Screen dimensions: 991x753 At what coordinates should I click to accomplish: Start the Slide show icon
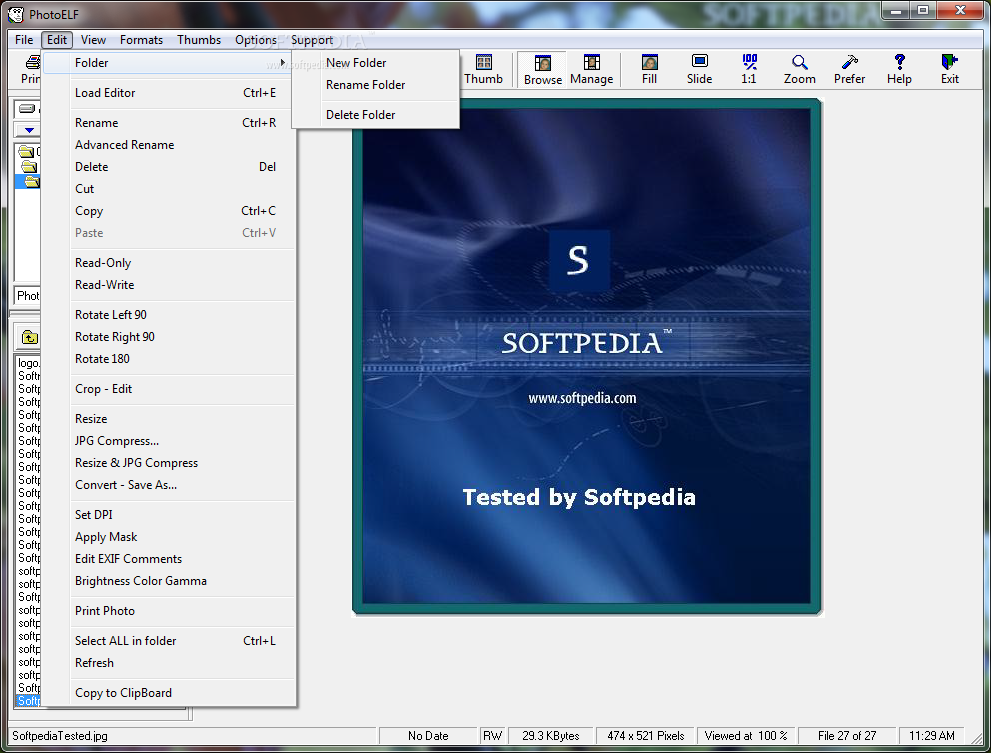click(699, 69)
